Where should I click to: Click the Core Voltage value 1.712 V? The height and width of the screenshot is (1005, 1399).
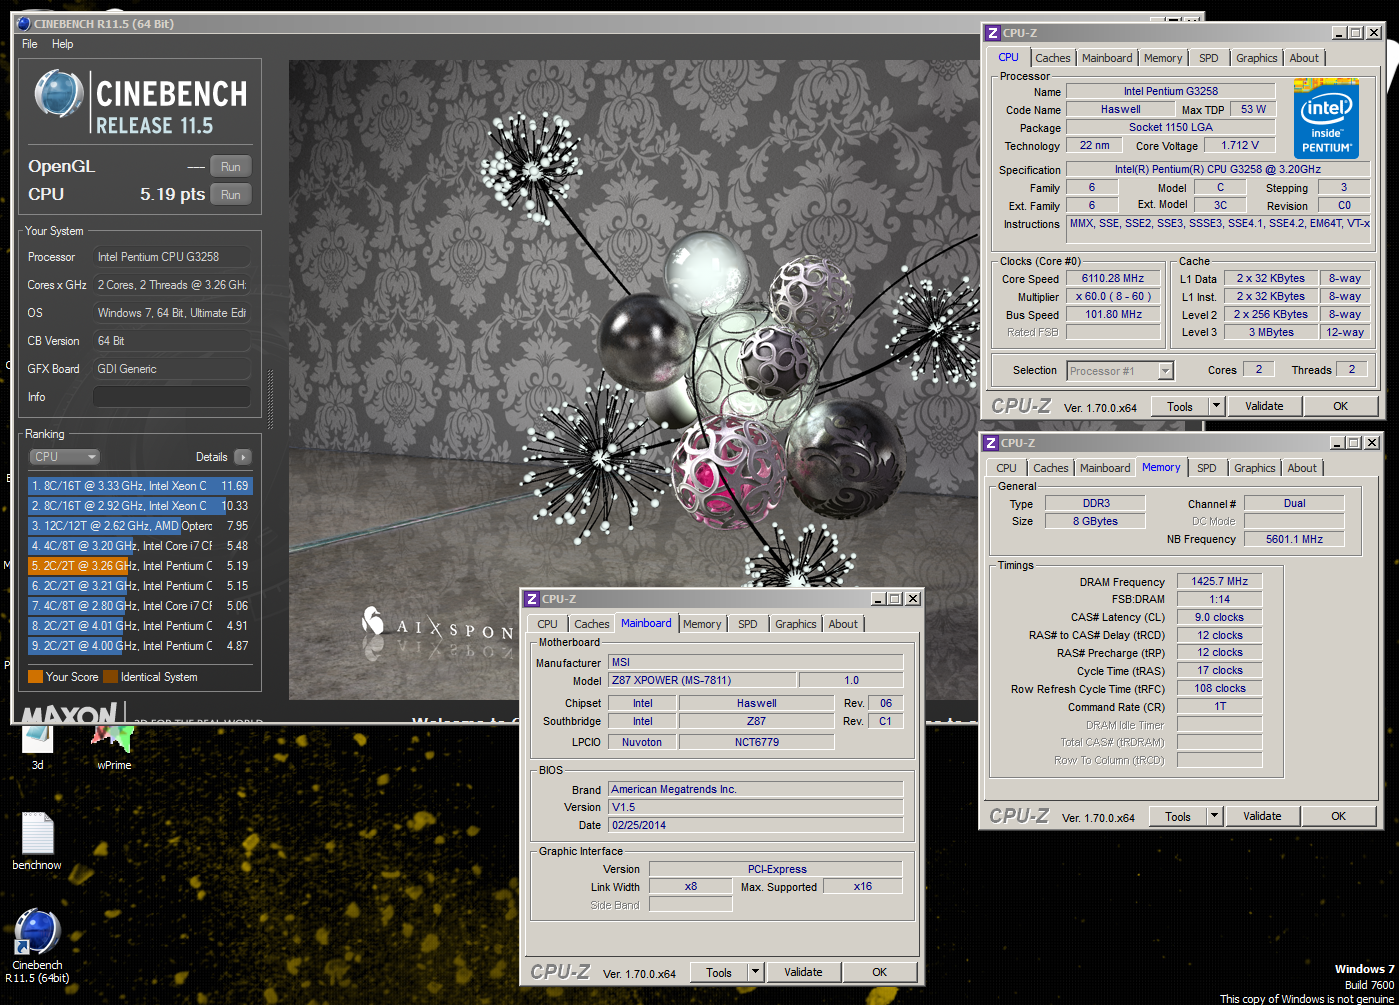click(1240, 145)
